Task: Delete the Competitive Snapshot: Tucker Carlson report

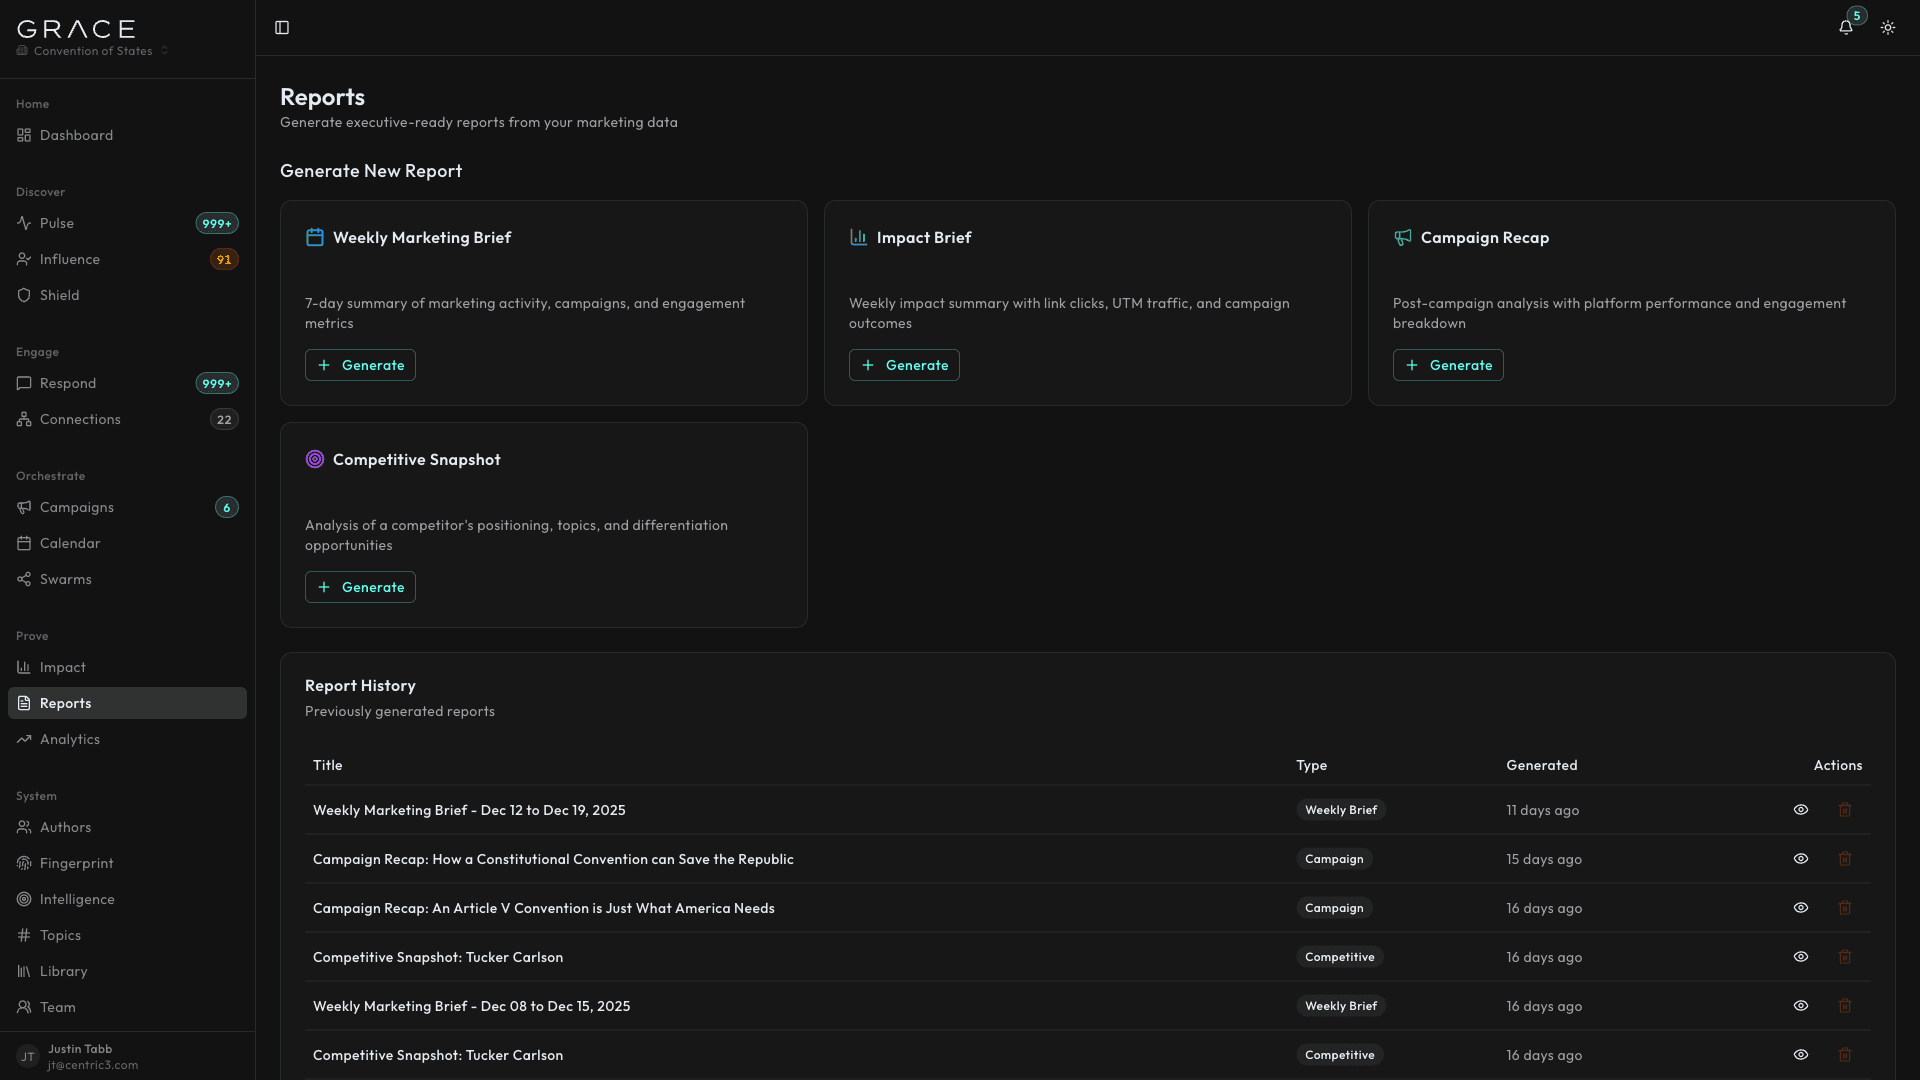Action: [x=1845, y=957]
